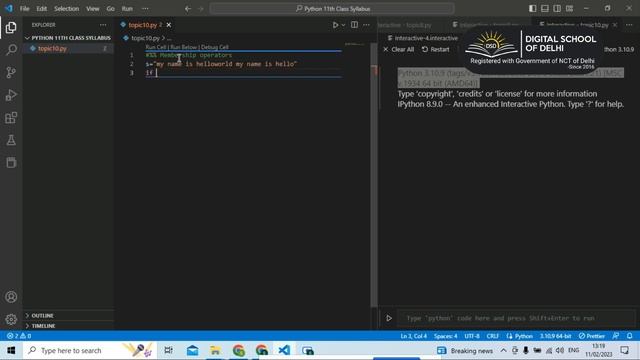Open the Run menu

pos(127,9)
